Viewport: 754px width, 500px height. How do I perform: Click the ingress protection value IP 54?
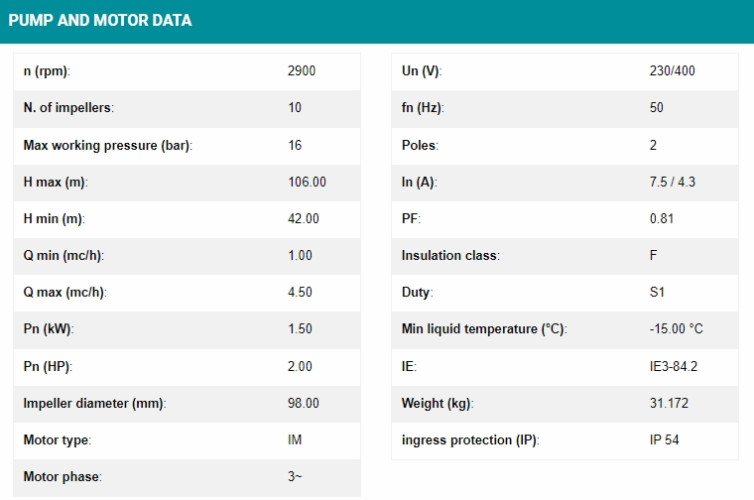click(664, 440)
